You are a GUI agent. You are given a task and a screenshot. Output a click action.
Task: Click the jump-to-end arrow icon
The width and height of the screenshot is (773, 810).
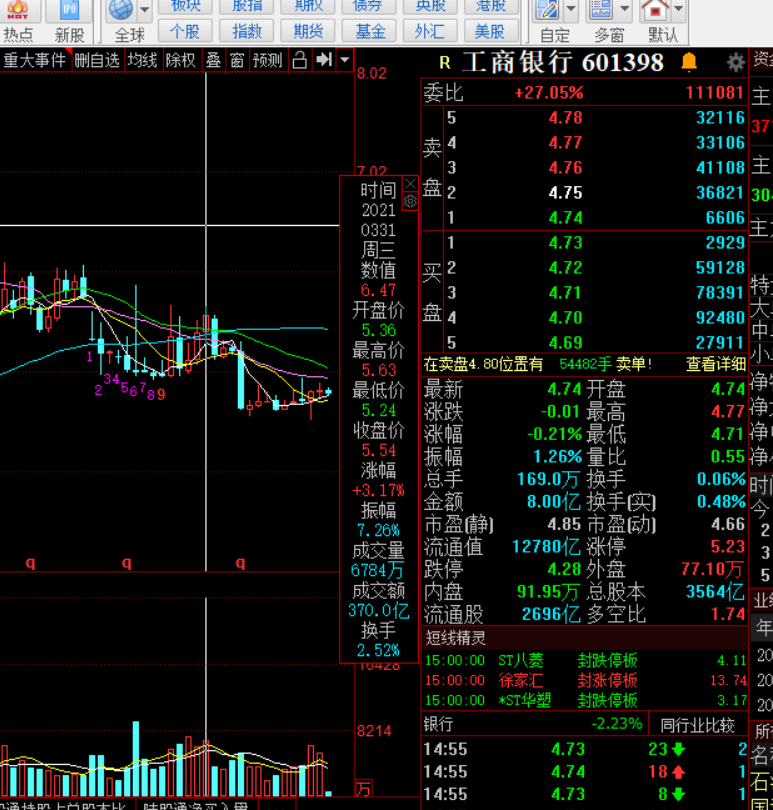323,60
